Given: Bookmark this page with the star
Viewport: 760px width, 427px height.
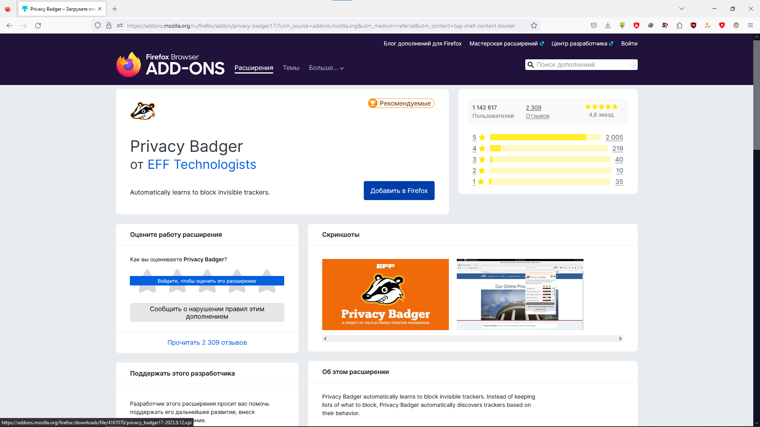Looking at the screenshot, I should [534, 26].
